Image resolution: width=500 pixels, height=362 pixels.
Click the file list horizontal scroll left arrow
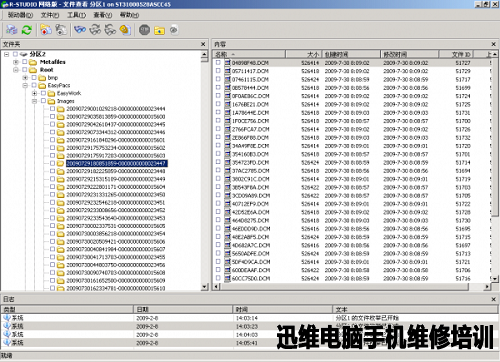pos(217,286)
